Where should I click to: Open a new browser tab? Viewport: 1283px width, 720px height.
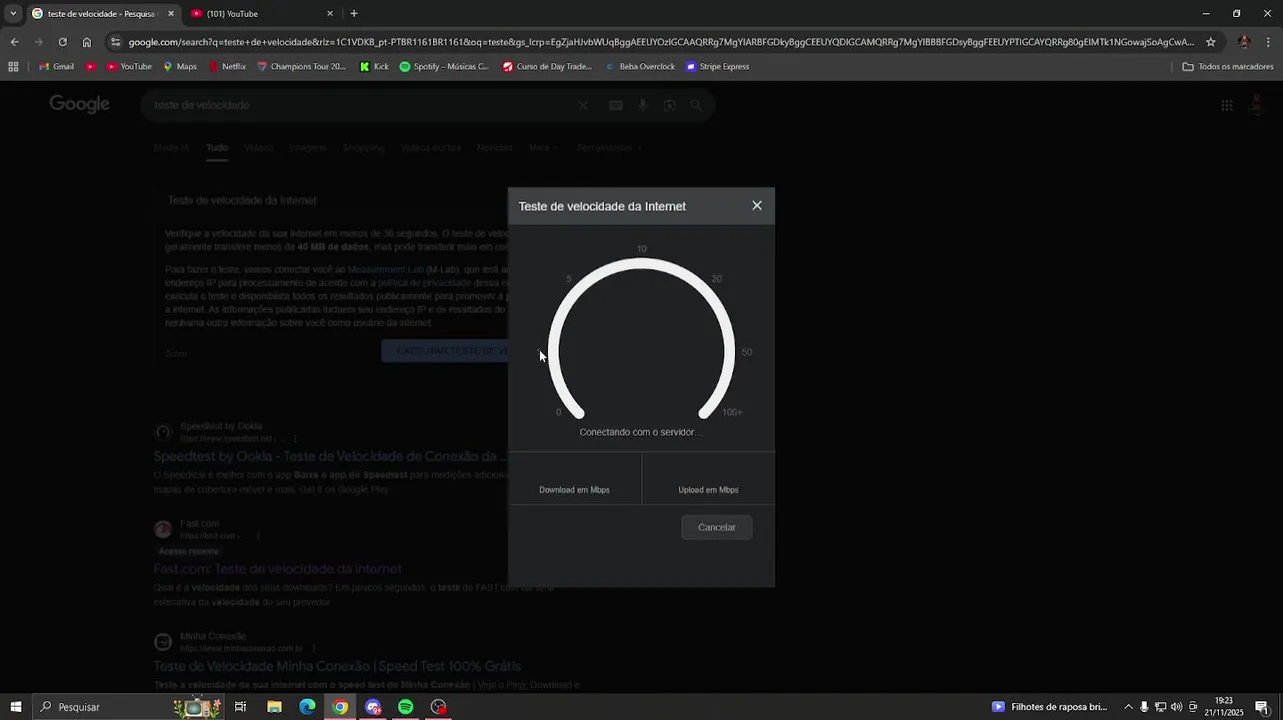354,14
